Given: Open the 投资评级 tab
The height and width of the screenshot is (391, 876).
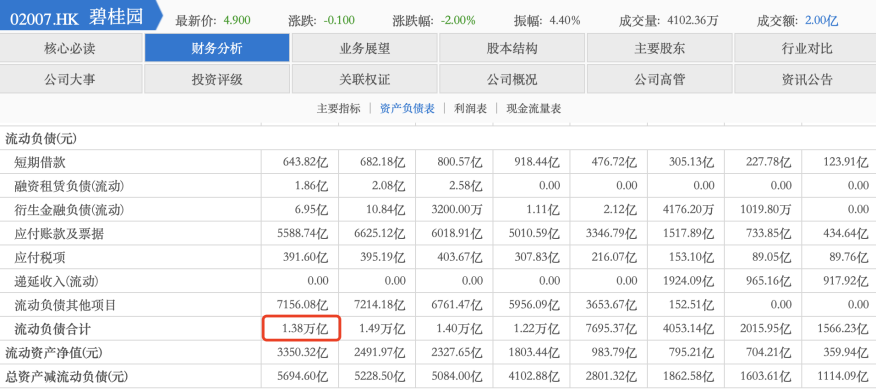Looking at the screenshot, I should 217,79.
